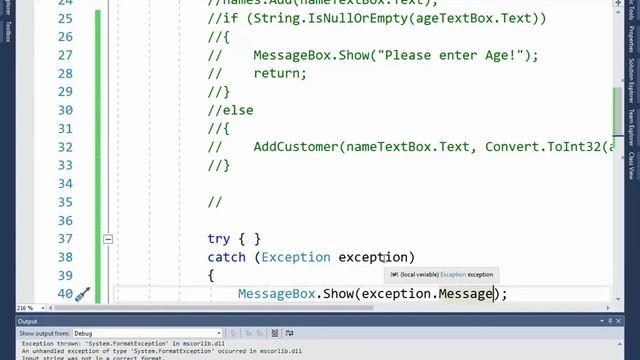Screen dimensions: 640x360
Task: Click 'Exception thrown' line in Output
Action: [123, 344]
